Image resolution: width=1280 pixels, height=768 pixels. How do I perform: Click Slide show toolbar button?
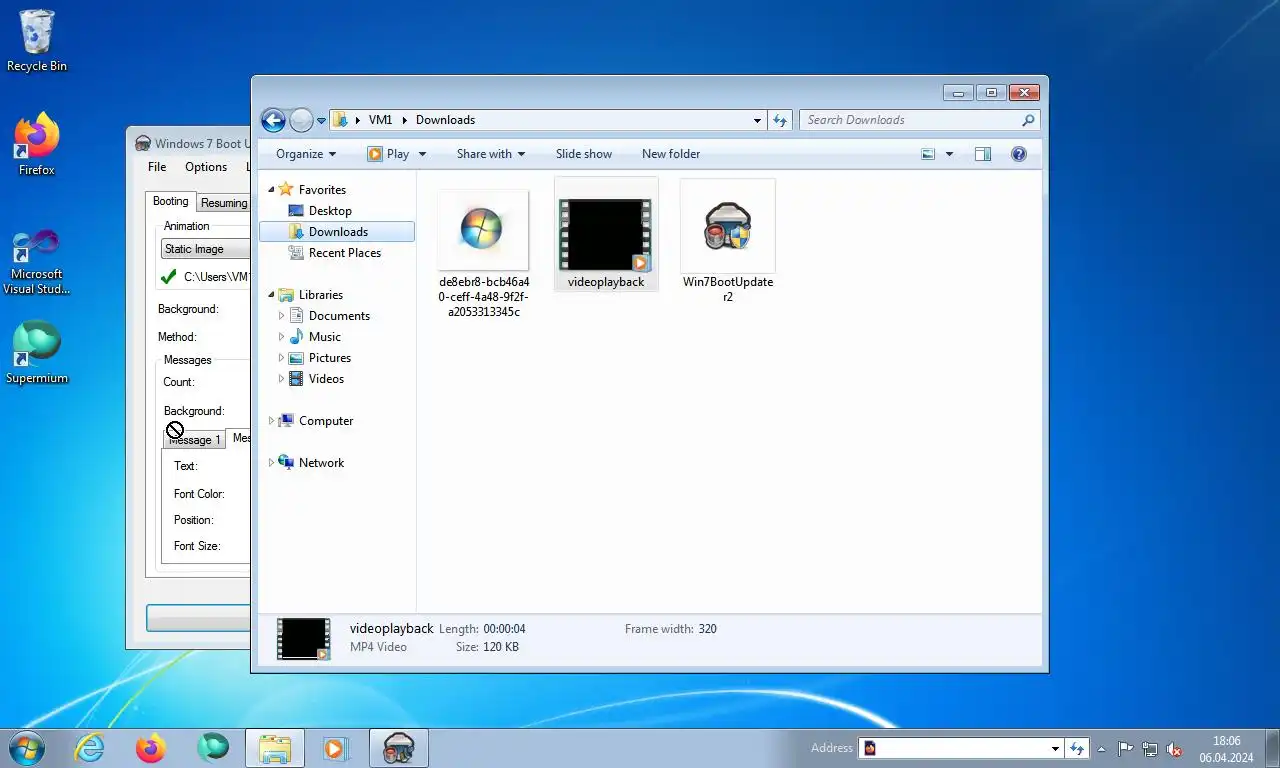(x=584, y=154)
